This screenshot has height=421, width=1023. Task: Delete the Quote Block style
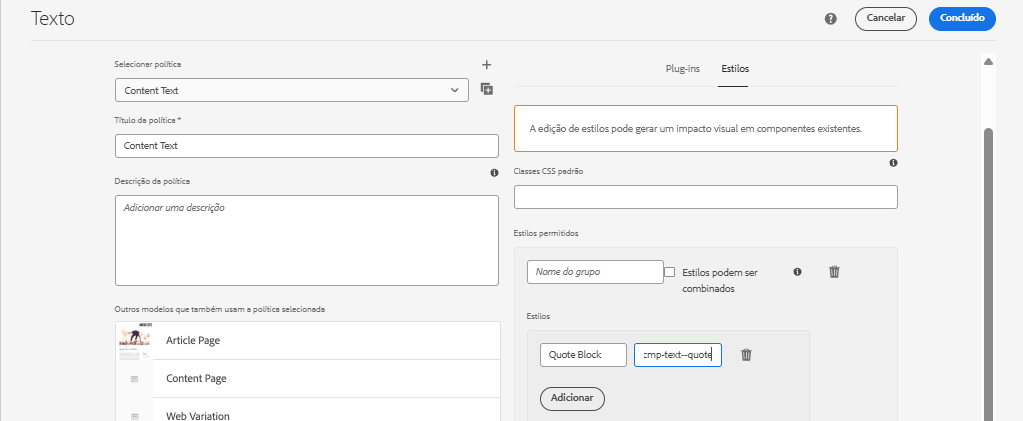(x=746, y=354)
